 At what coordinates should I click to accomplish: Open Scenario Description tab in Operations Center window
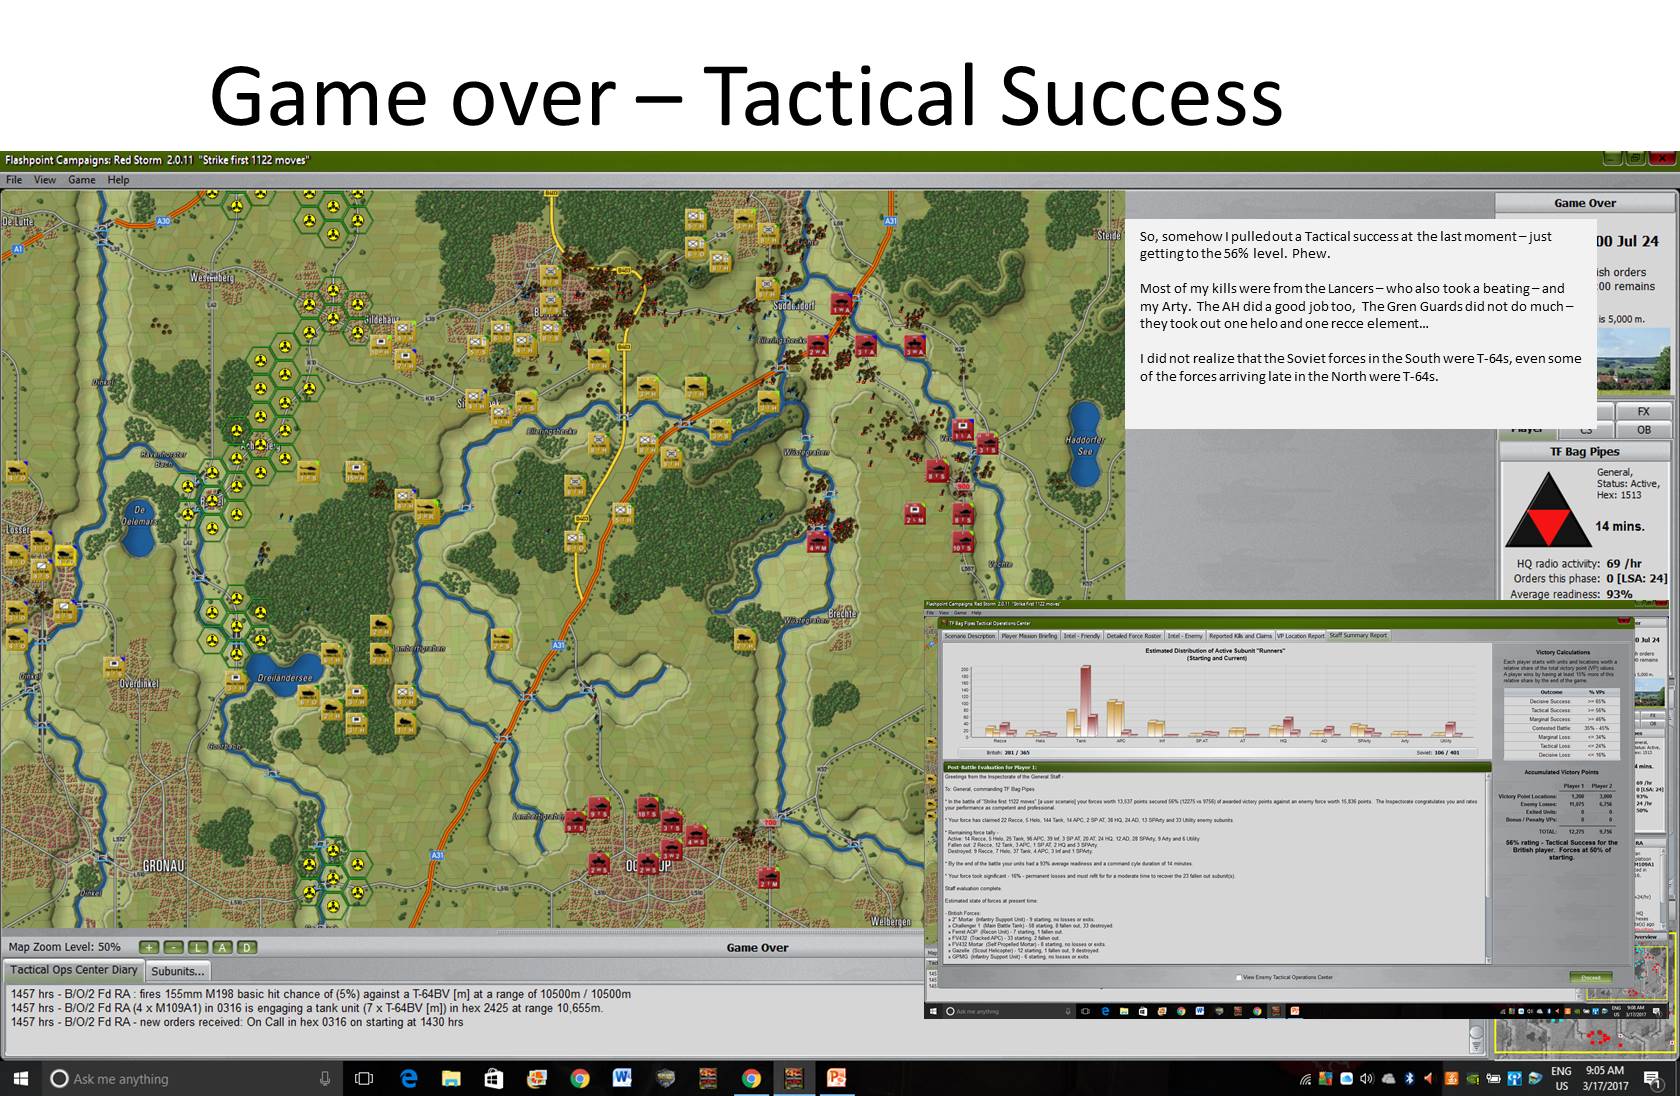[970, 636]
